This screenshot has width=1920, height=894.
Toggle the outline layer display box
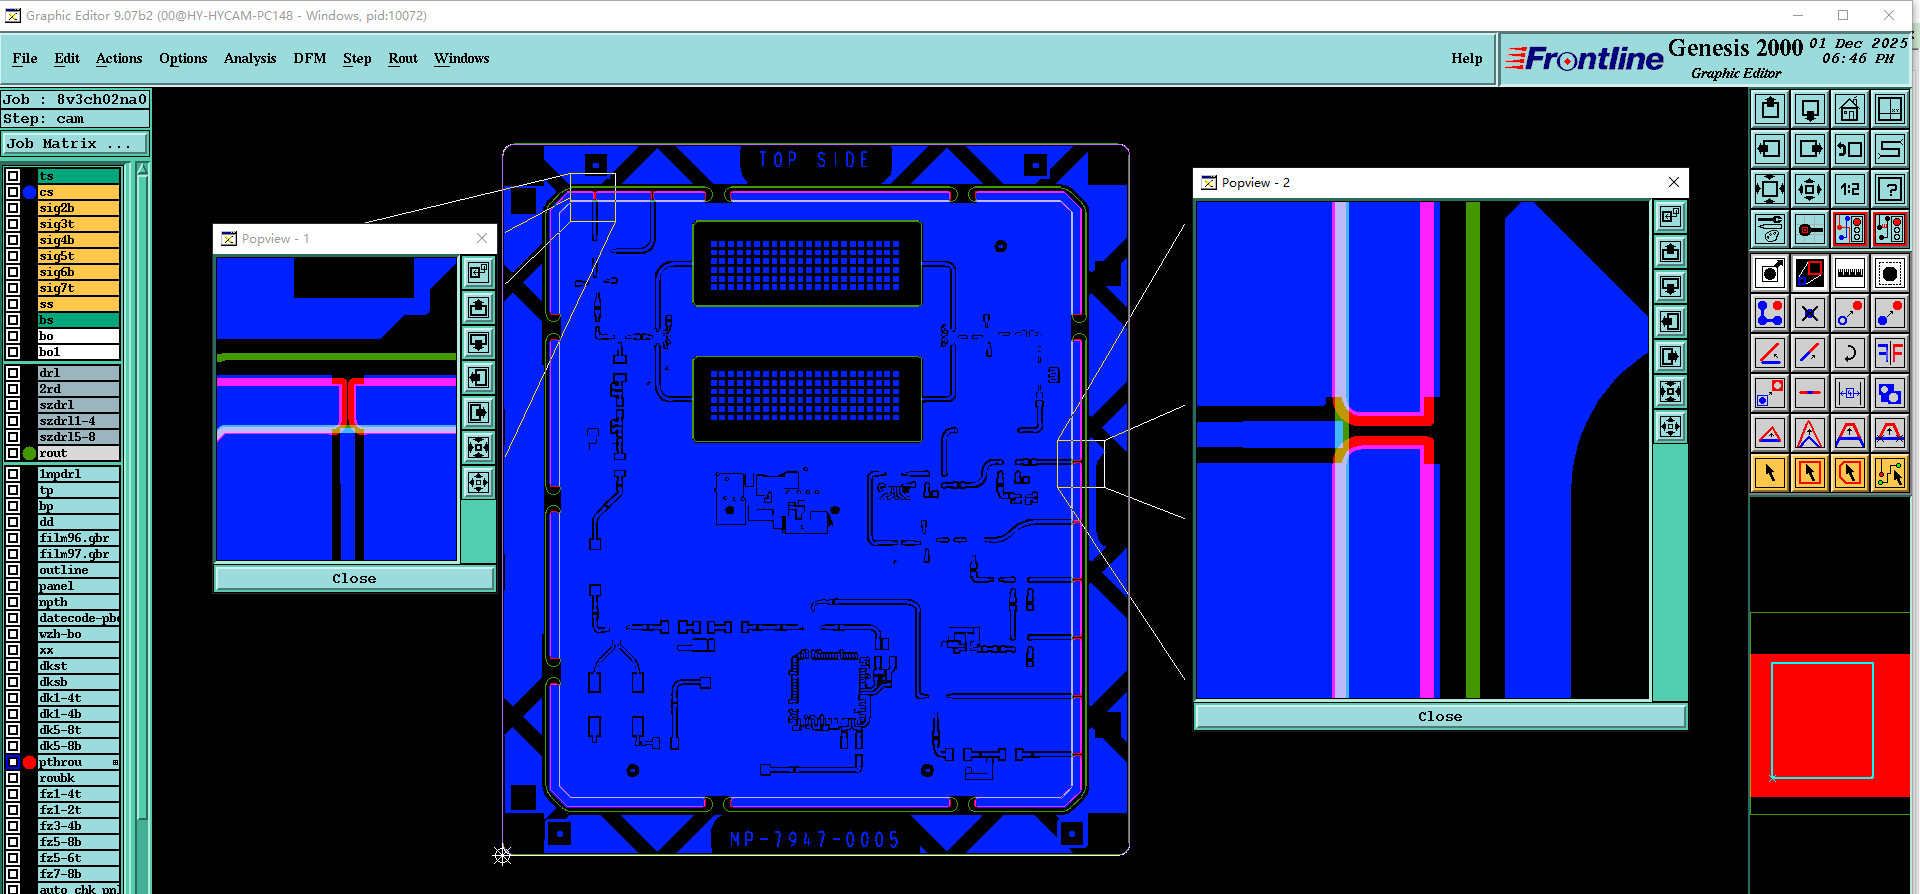[13, 570]
